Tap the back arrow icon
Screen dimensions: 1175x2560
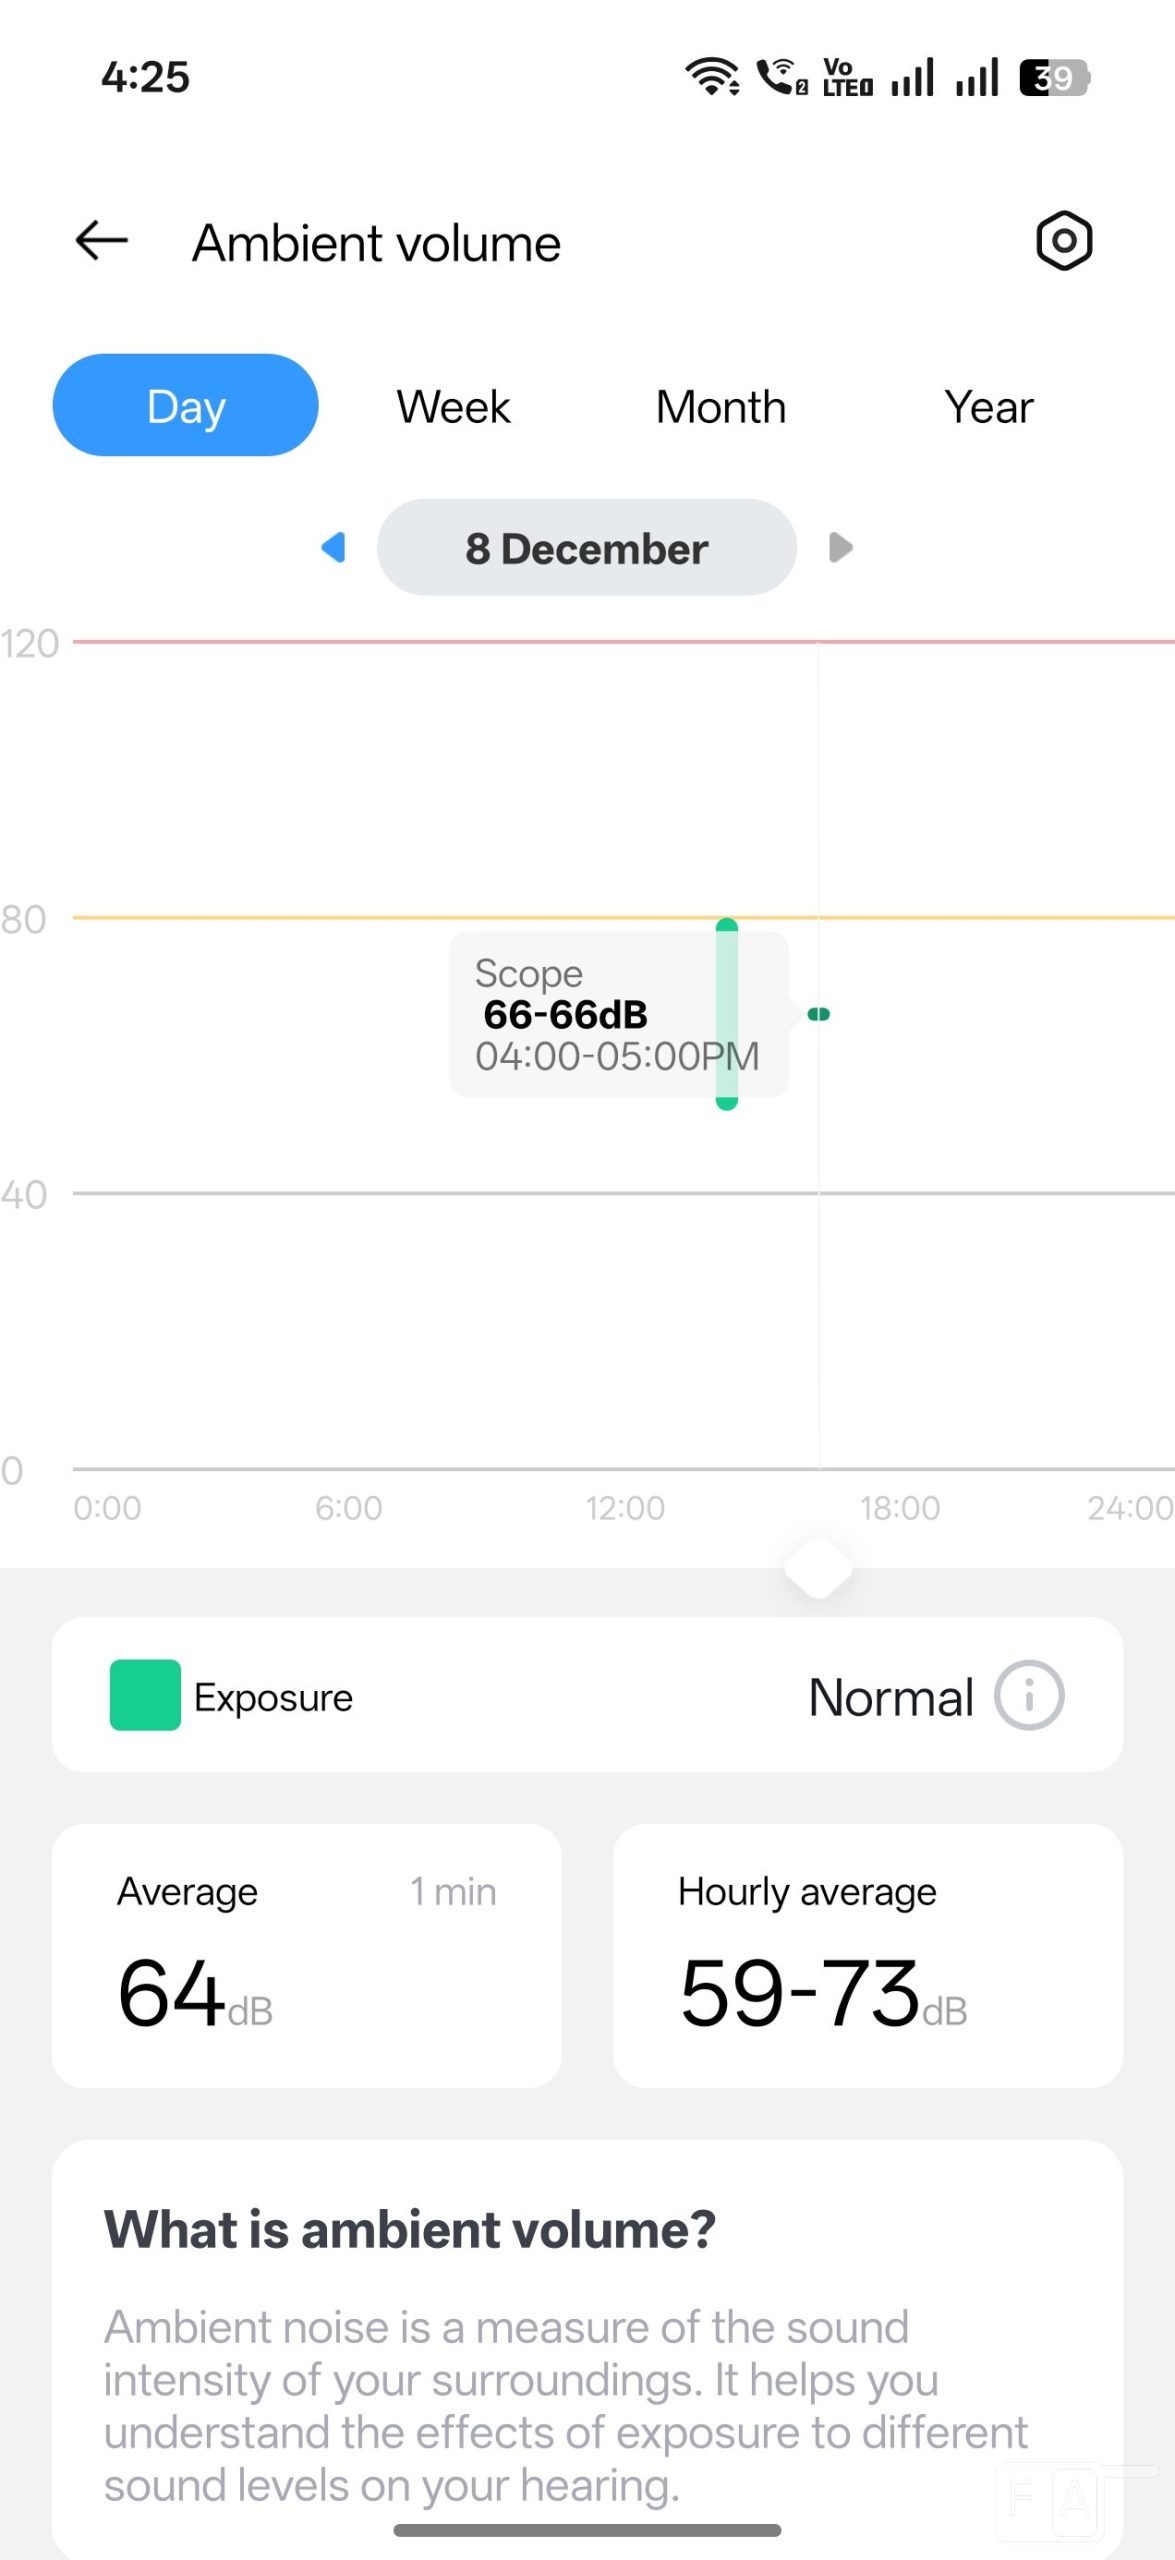[102, 241]
